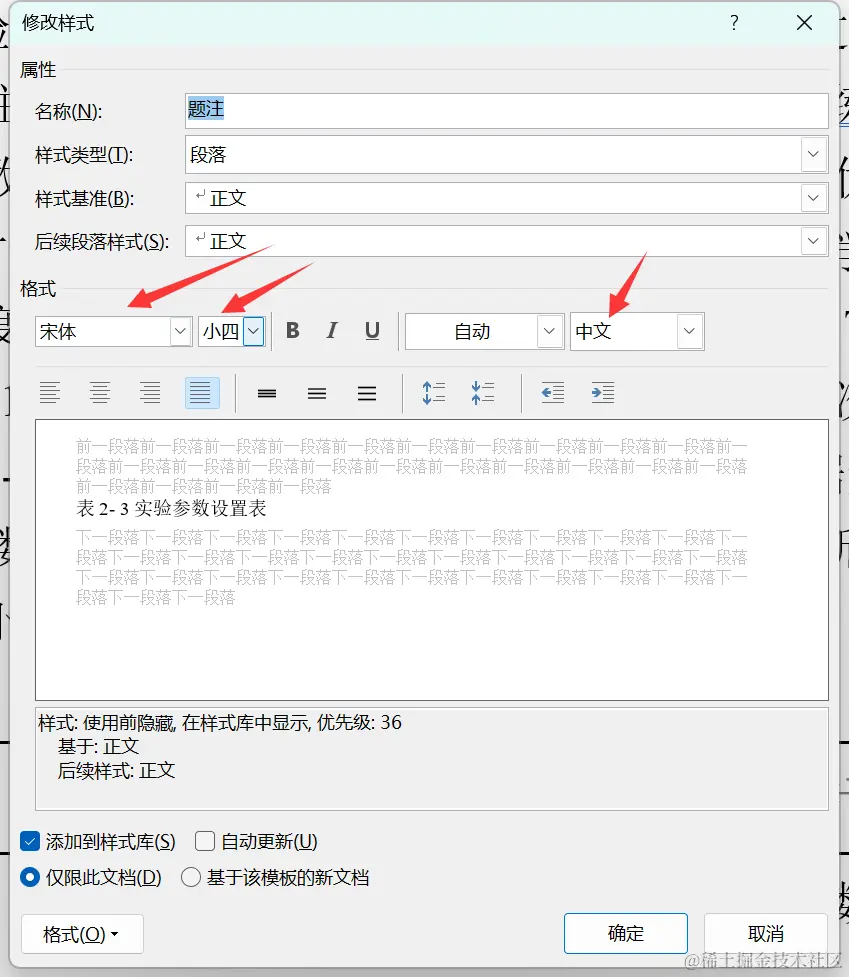
Task: Increase line spacing with the spacing icon
Action: (x=433, y=392)
